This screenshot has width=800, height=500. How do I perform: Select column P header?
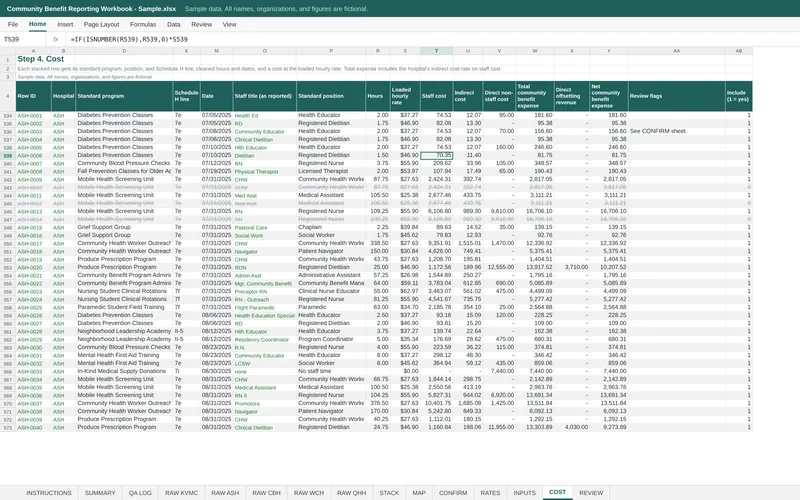pyautogui.click(x=331, y=51)
